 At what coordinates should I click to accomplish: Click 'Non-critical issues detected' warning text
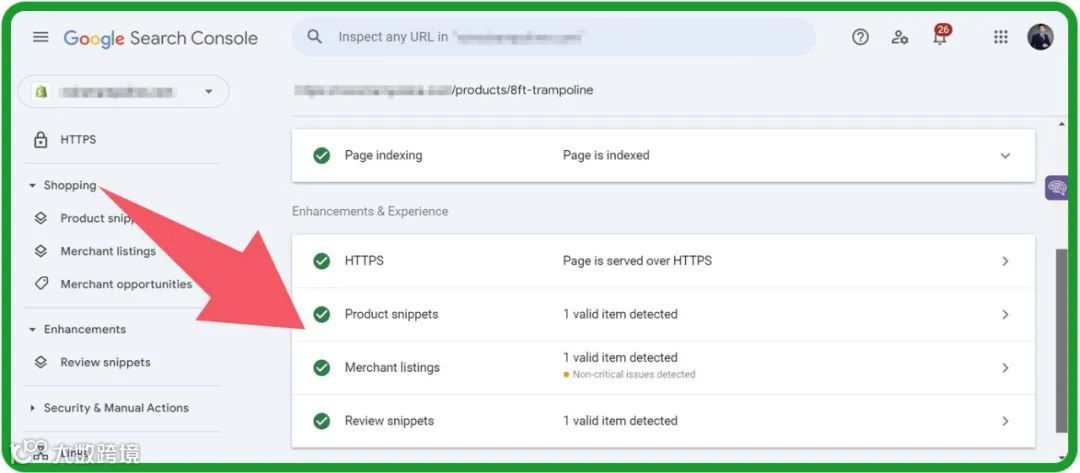click(x=634, y=375)
